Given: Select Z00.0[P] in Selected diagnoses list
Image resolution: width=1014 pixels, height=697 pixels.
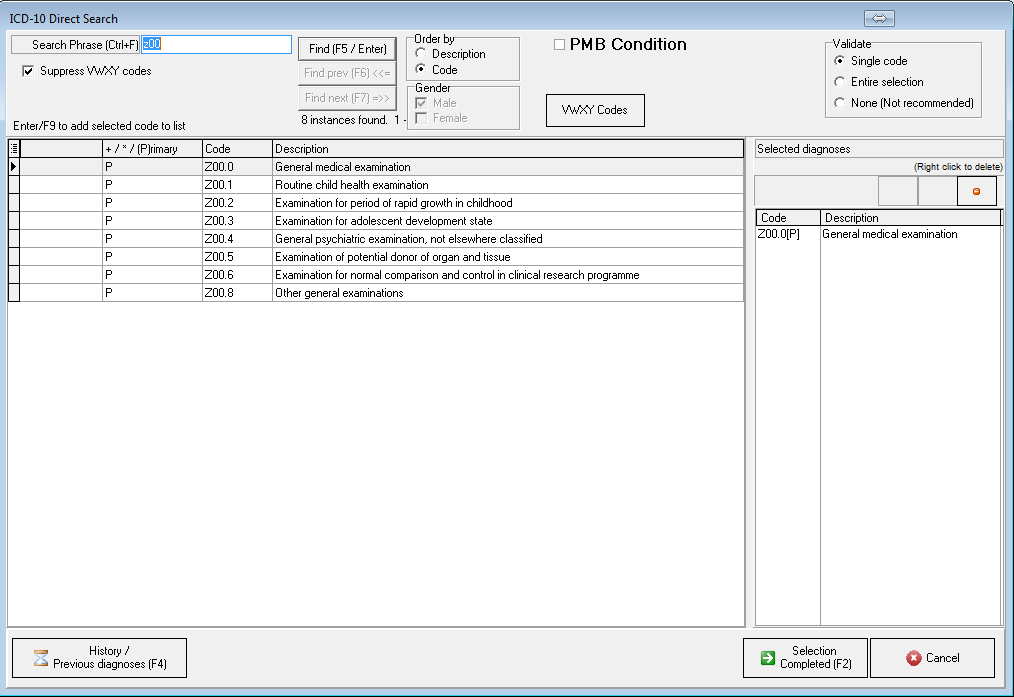Looking at the screenshot, I should (787, 235).
